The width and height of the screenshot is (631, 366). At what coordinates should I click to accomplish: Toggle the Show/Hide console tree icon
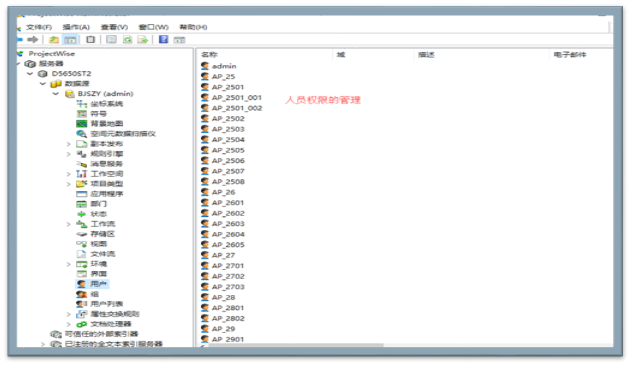(x=70, y=39)
